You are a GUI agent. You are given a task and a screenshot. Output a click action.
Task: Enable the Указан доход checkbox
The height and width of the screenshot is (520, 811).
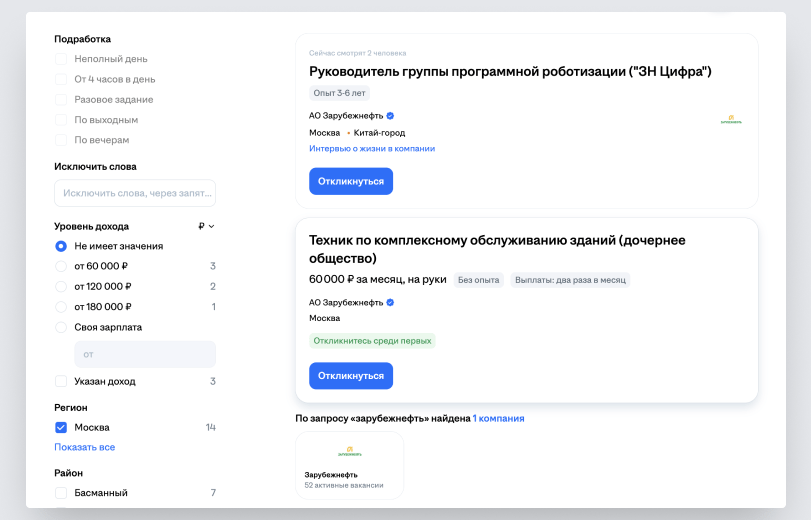(x=61, y=381)
